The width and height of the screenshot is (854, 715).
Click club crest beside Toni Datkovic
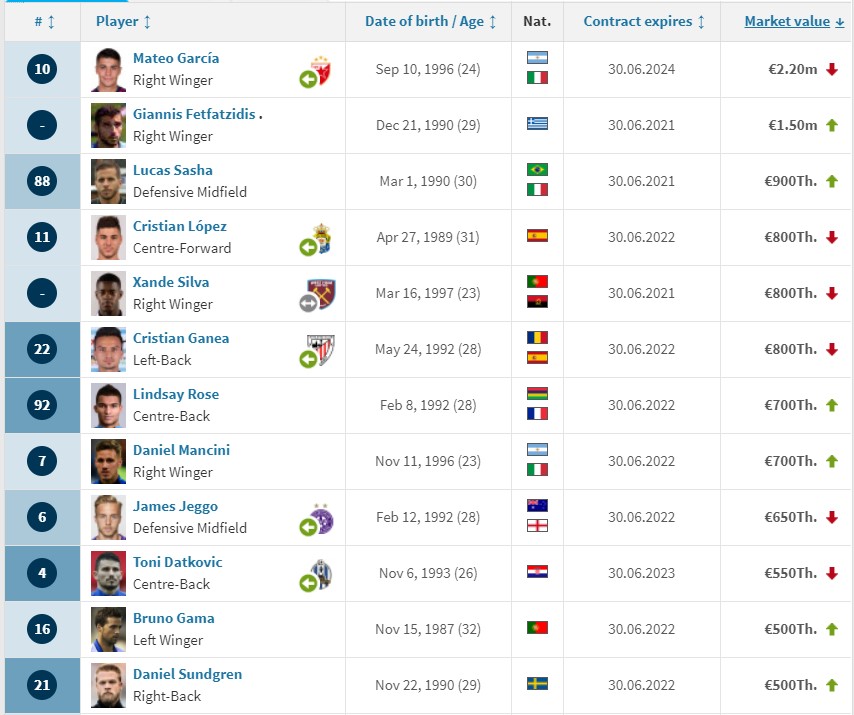pos(321,574)
